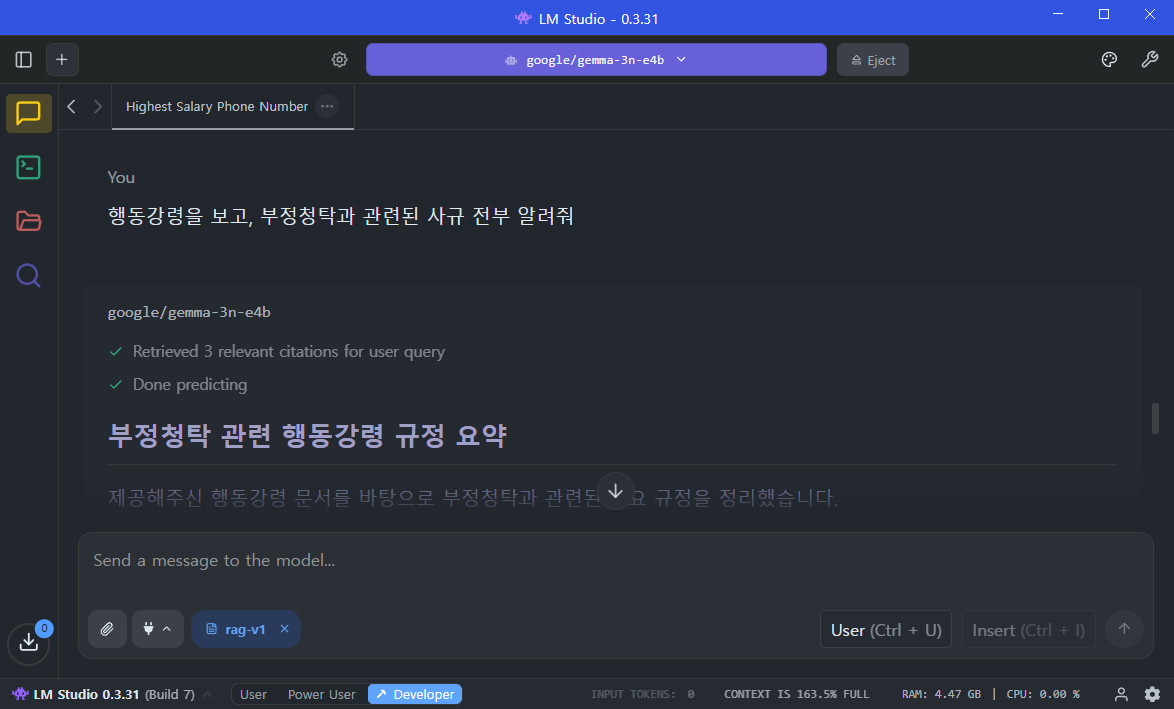The image size is (1174, 709).
Task: Click the attach file paperclip icon
Action: pos(107,629)
